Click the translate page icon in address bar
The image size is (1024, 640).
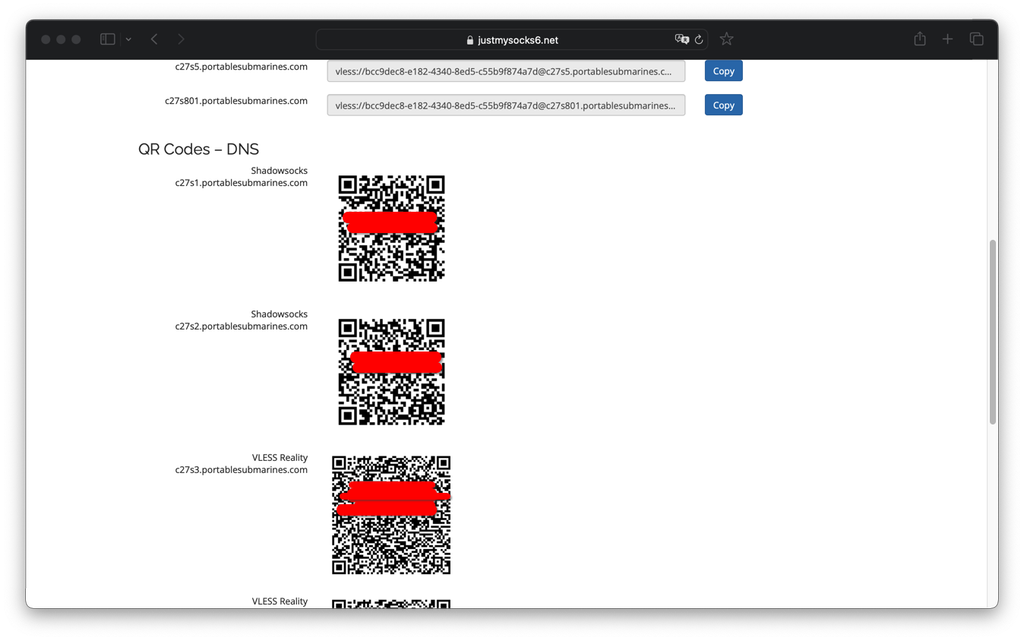click(x=682, y=39)
